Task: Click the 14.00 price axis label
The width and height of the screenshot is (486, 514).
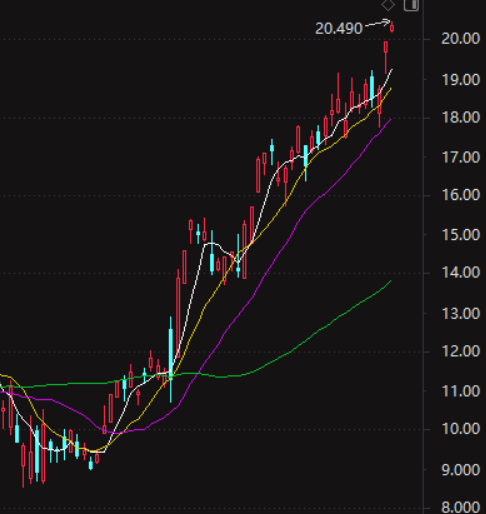Action: pyautogui.click(x=461, y=273)
